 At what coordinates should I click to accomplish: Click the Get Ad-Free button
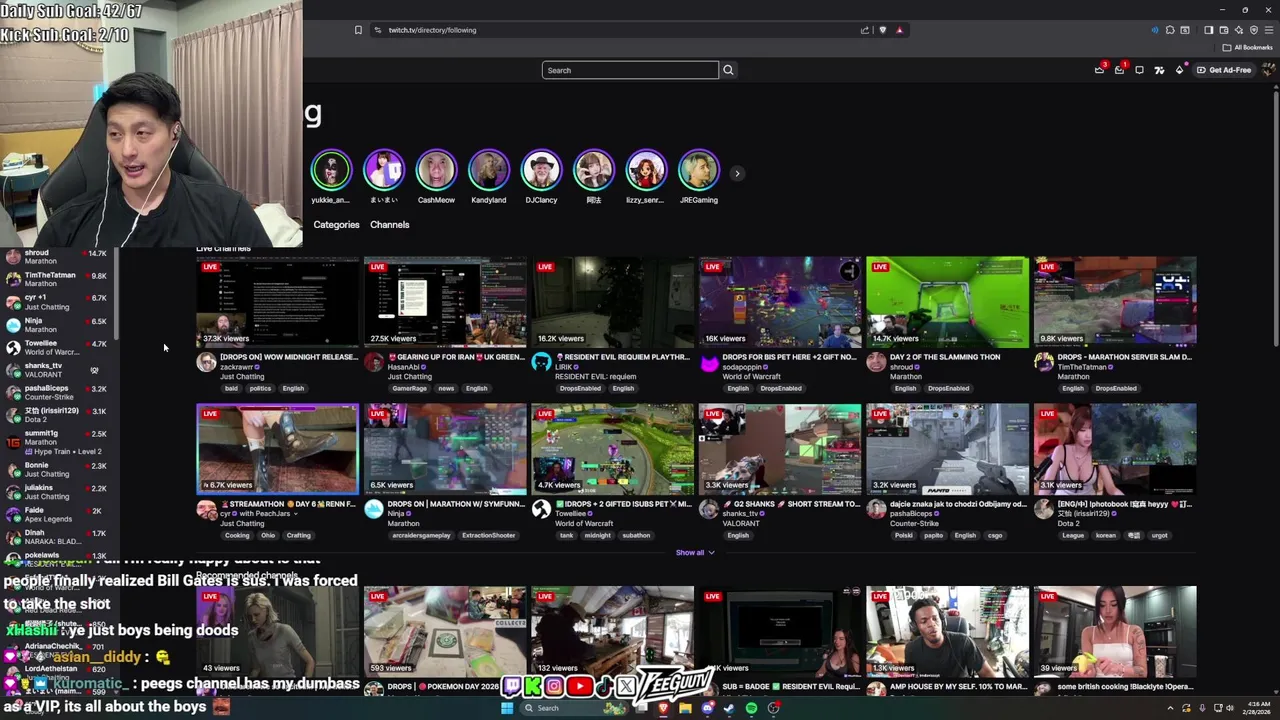point(1224,70)
